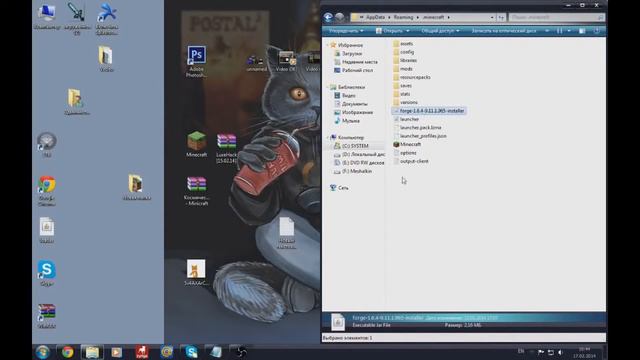640x360 pixels.
Task: Click the Explorer search field
Action: (x=556, y=17)
